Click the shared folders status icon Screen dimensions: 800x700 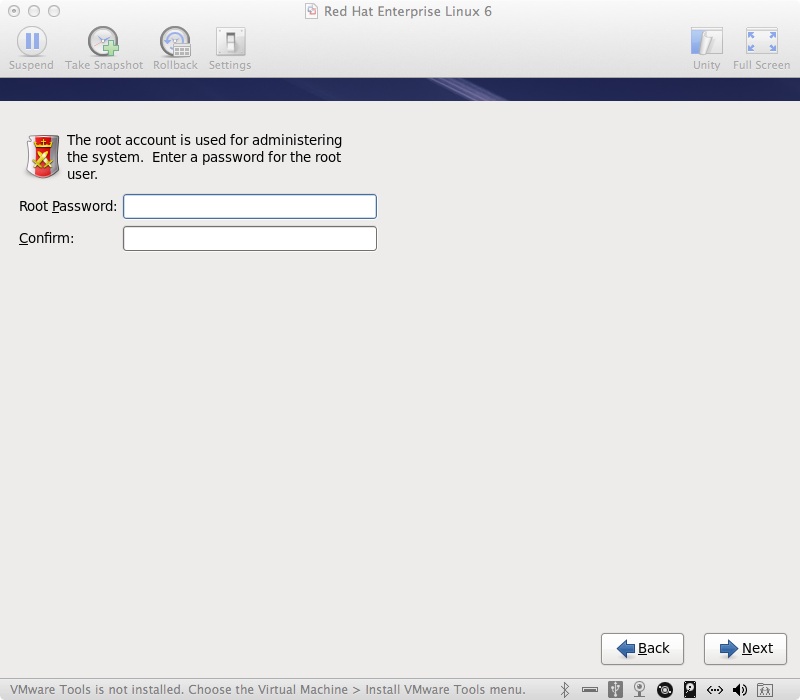pyautogui.click(x=764, y=690)
